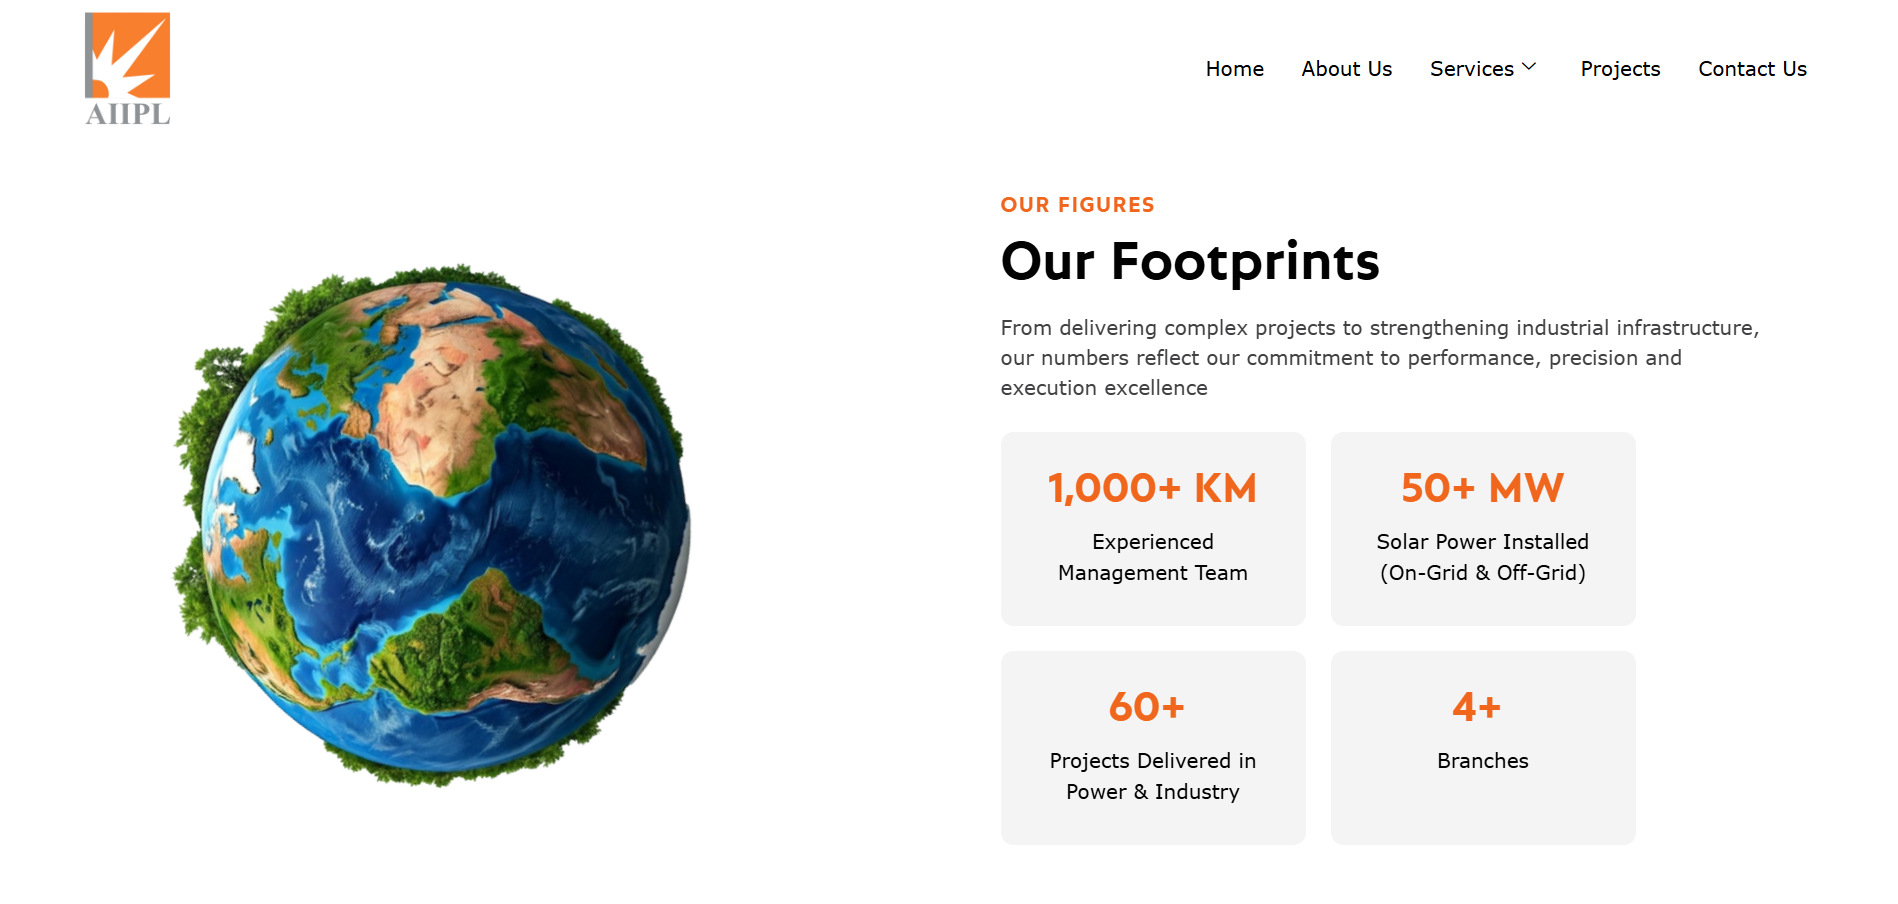
Task: Click the description paragraph under Our Footprints
Action: click(1379, 358)
